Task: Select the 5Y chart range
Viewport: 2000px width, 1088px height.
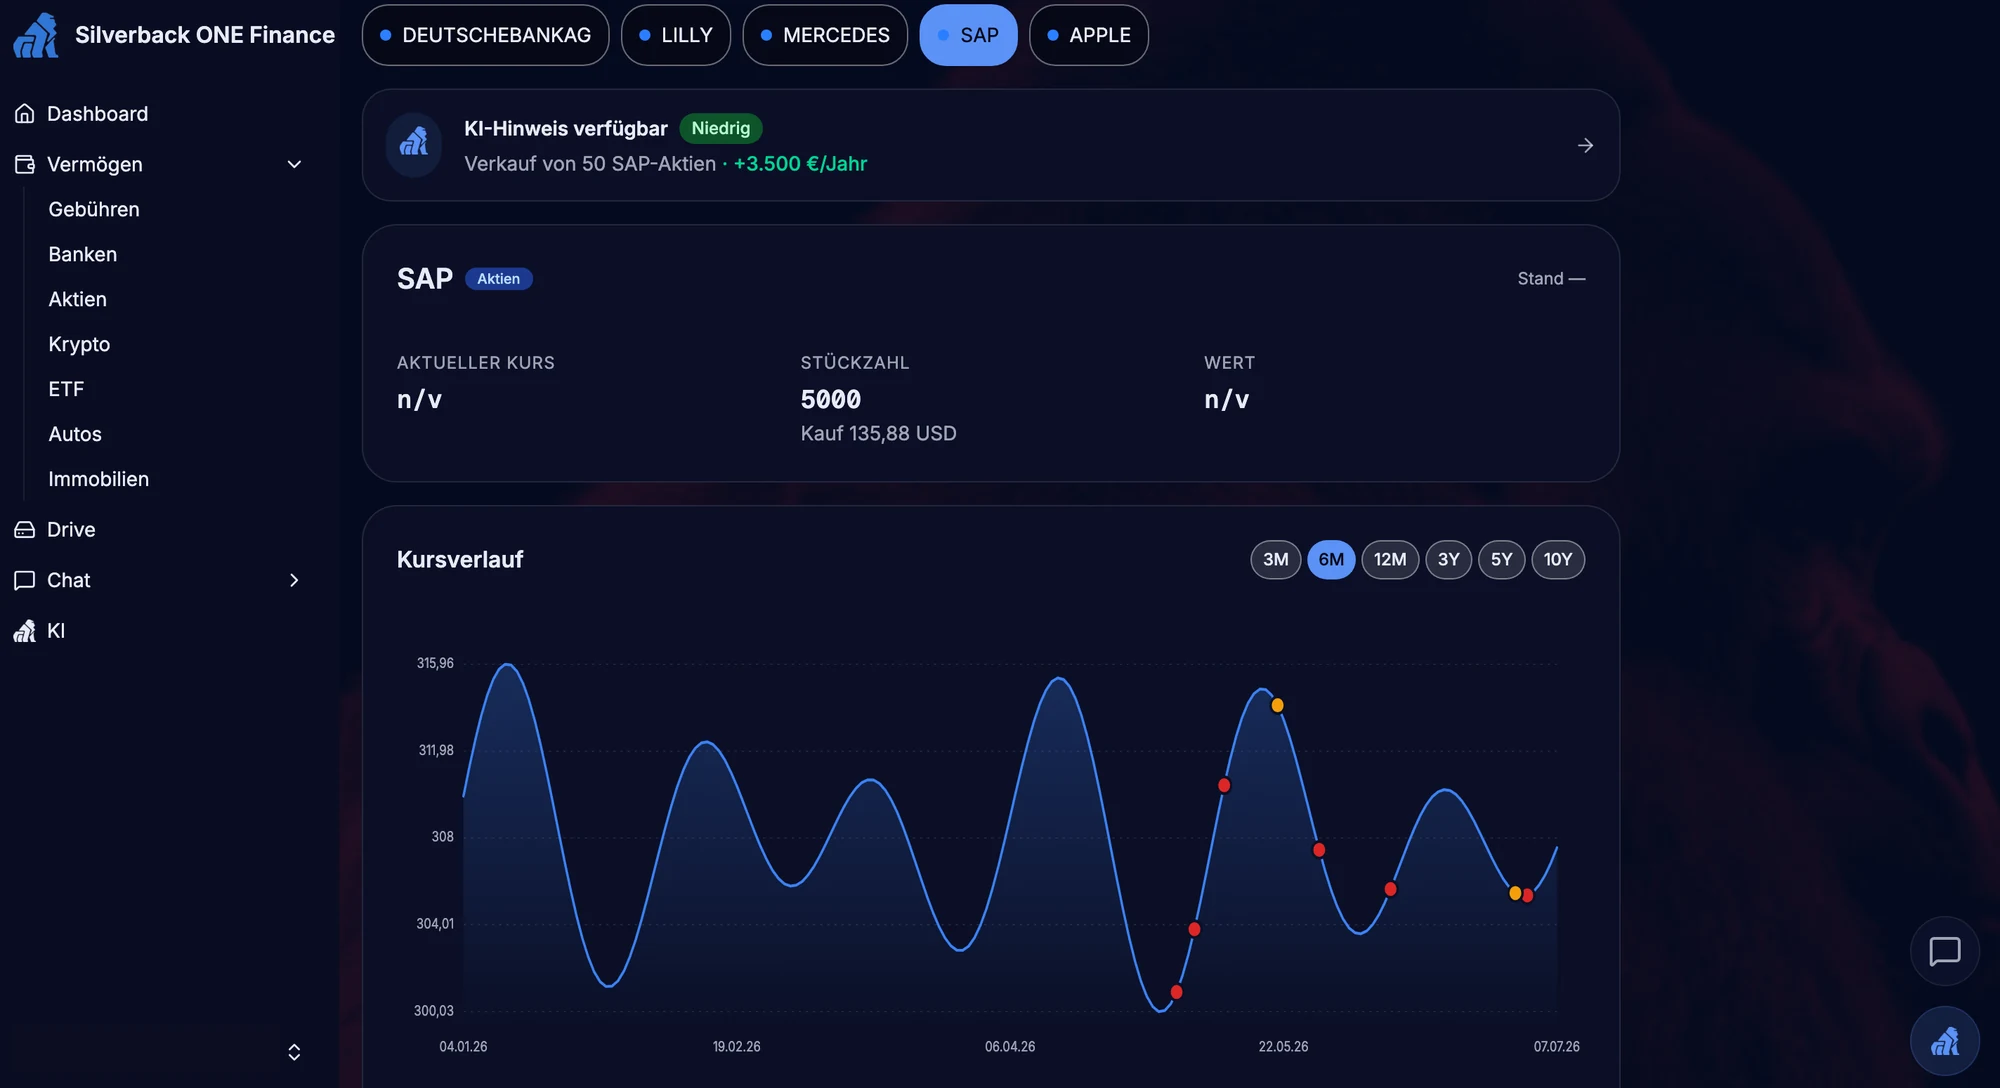Action: tap(1501, 560)
